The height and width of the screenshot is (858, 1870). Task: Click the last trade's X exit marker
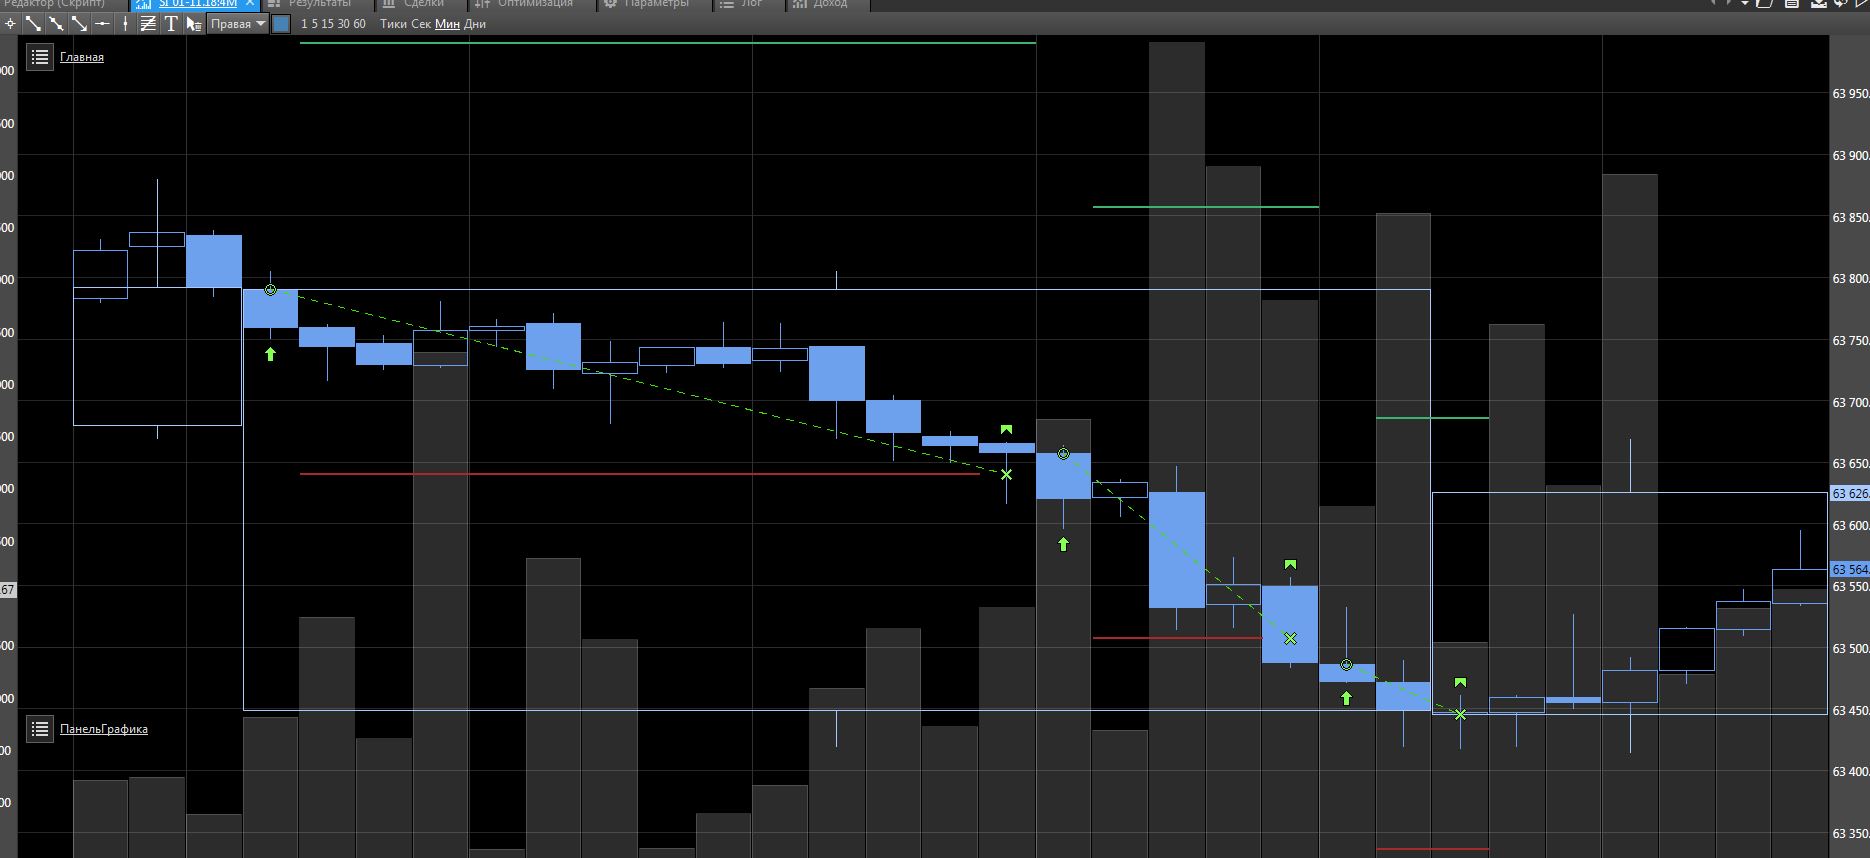(1460, 714)
